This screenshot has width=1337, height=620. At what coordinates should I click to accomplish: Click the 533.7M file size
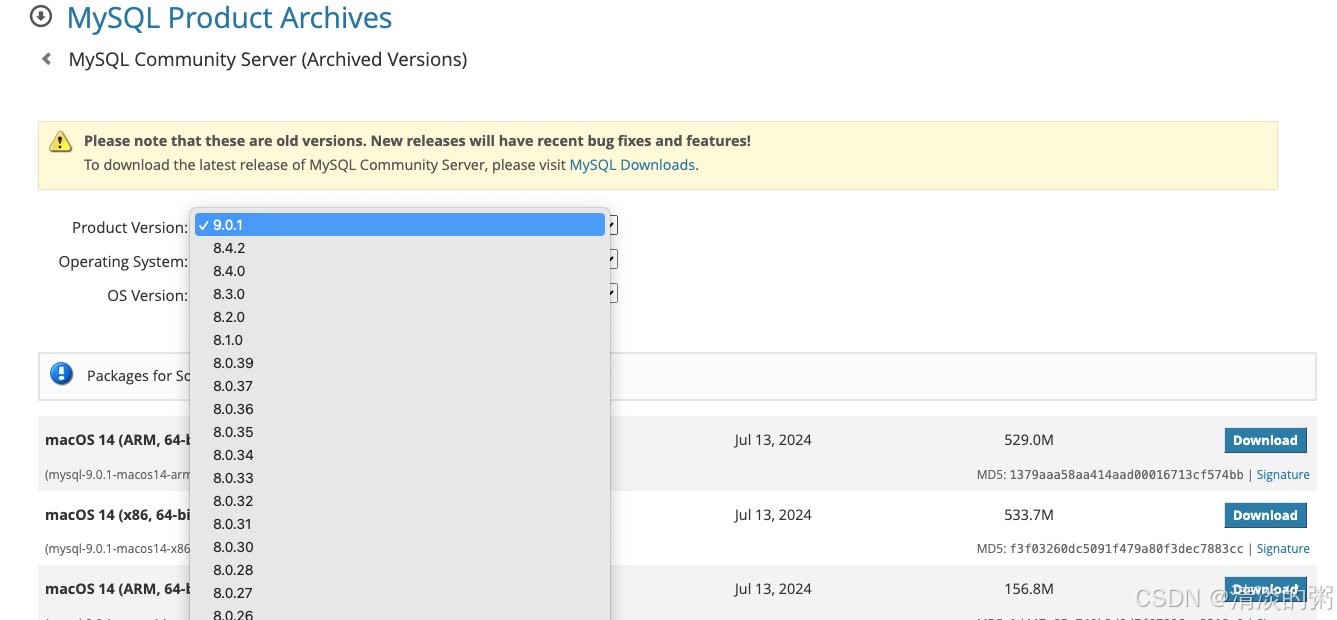pyautogui.click(x=1029, y=515)
